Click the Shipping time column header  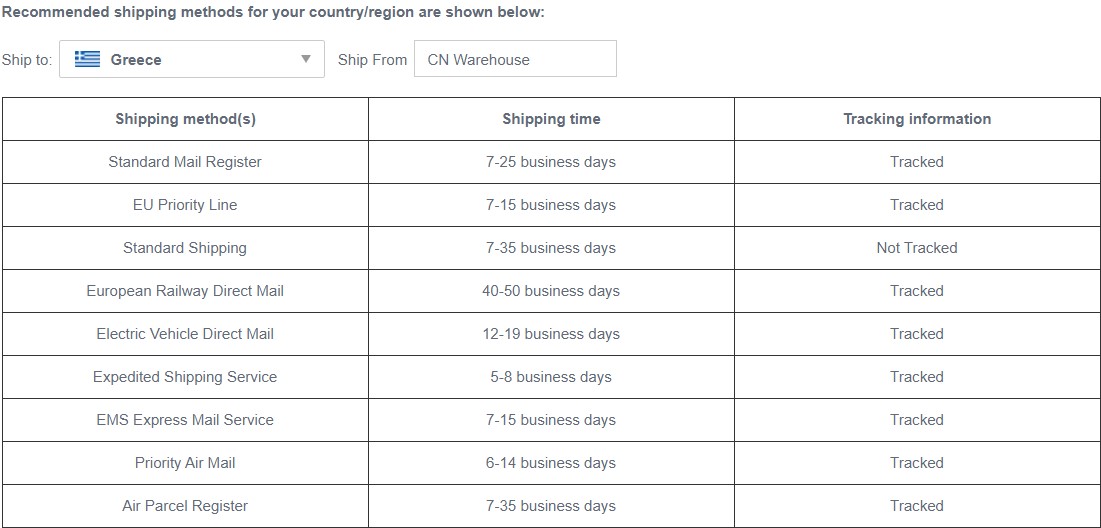click(x=551, y=119)
